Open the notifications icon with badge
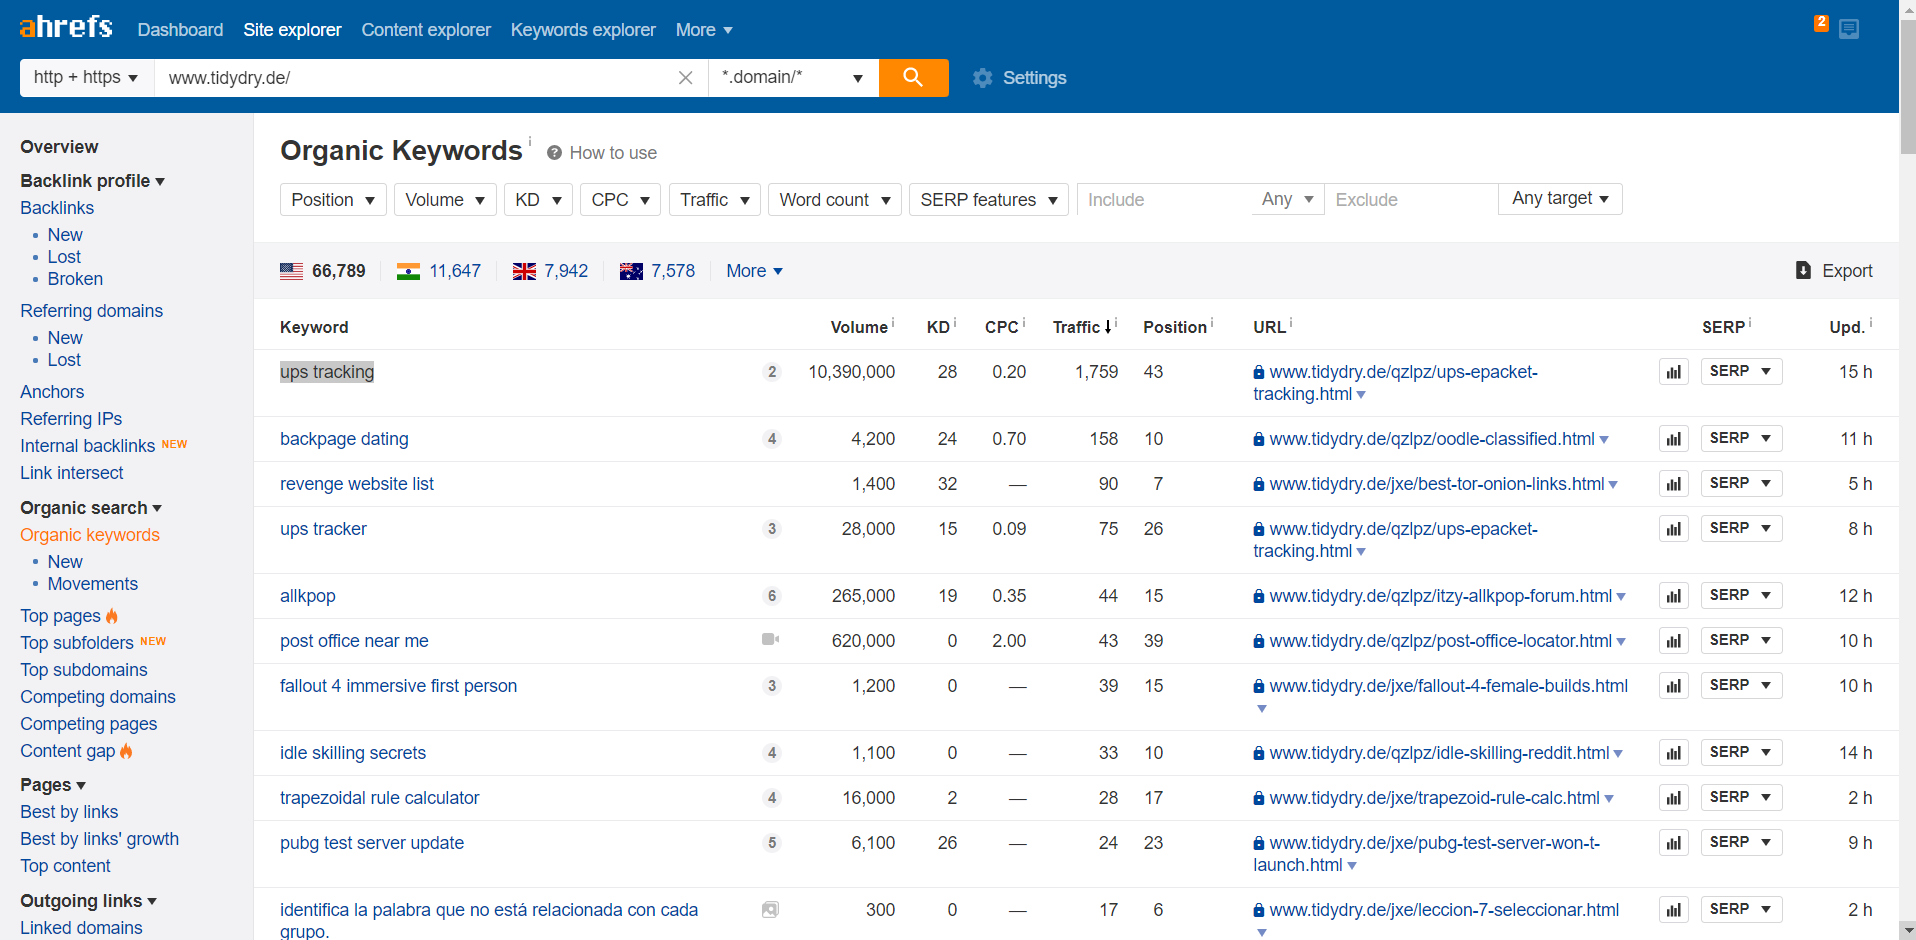The image size is (1916, 940). pos(1848,29)
